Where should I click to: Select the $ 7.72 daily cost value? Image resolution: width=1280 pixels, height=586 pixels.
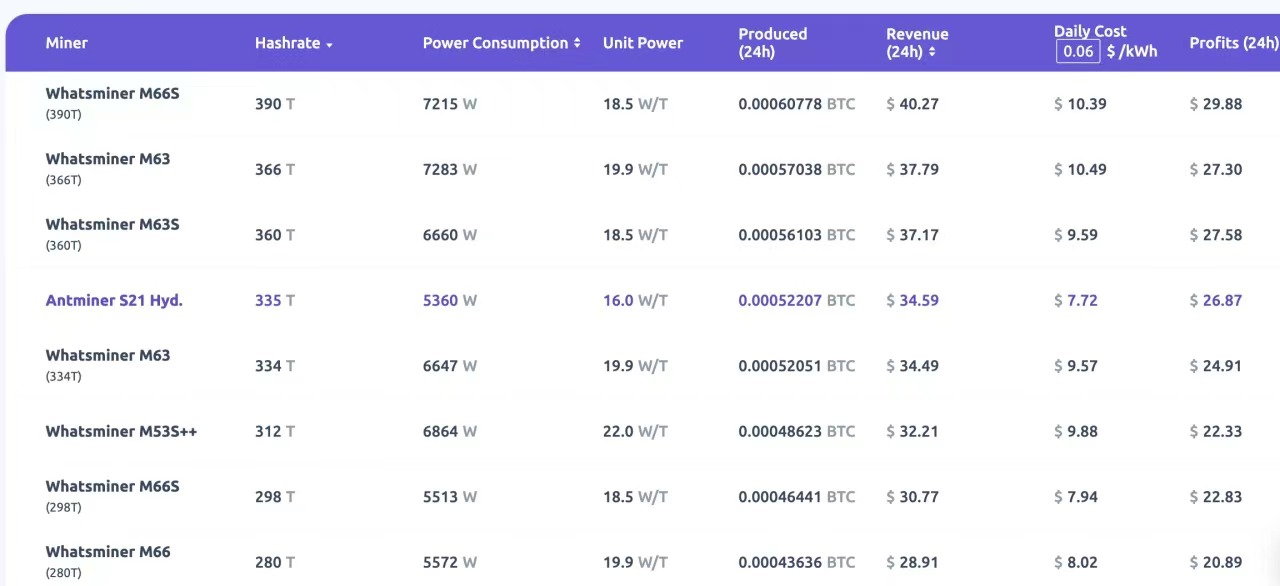click(1076, 300)
